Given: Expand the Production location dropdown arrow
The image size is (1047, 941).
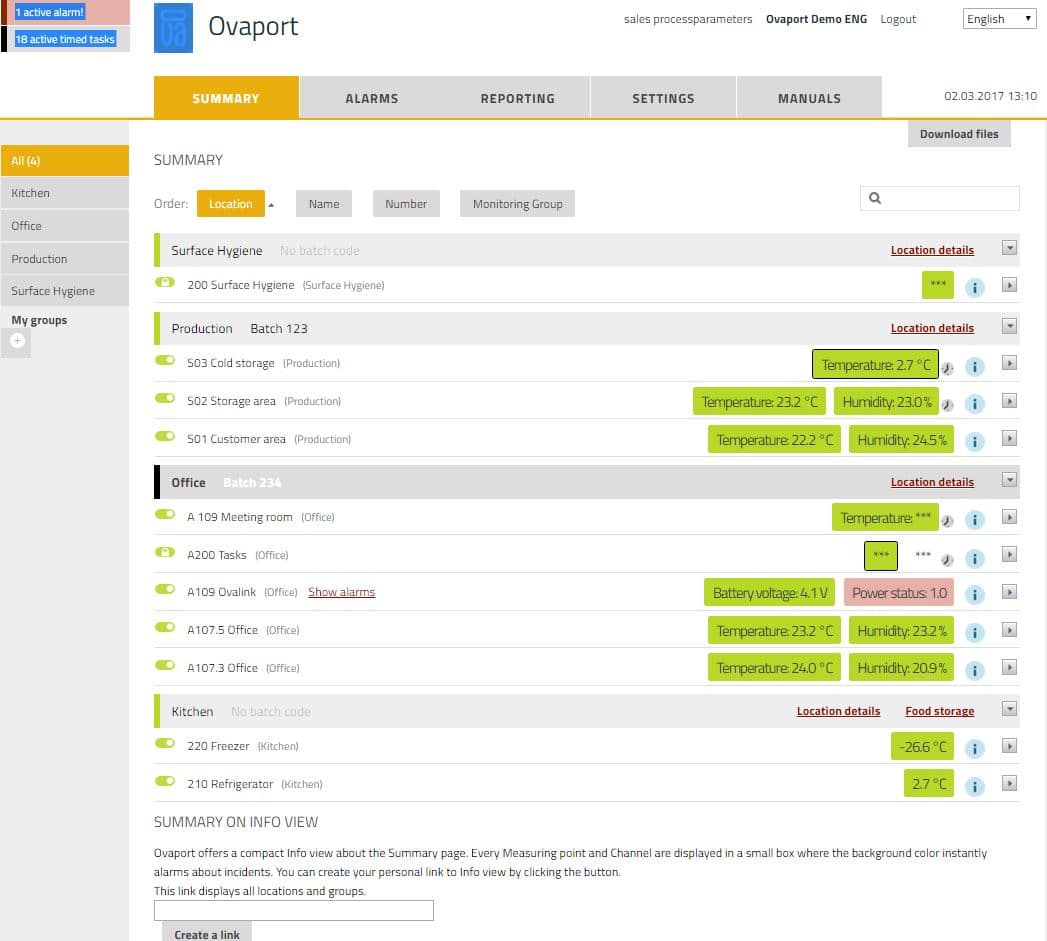Looking at the screenshot, I should tap(1009, 327).
